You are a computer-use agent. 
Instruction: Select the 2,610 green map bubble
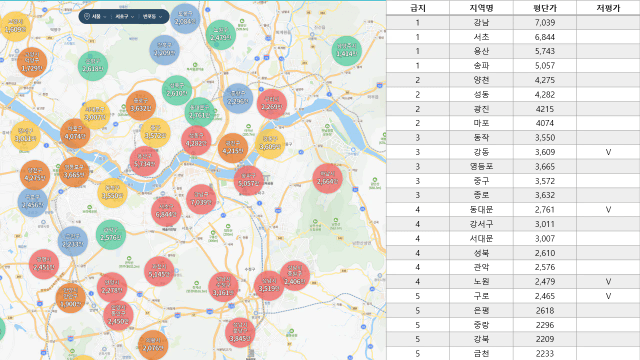click(177, 90)
